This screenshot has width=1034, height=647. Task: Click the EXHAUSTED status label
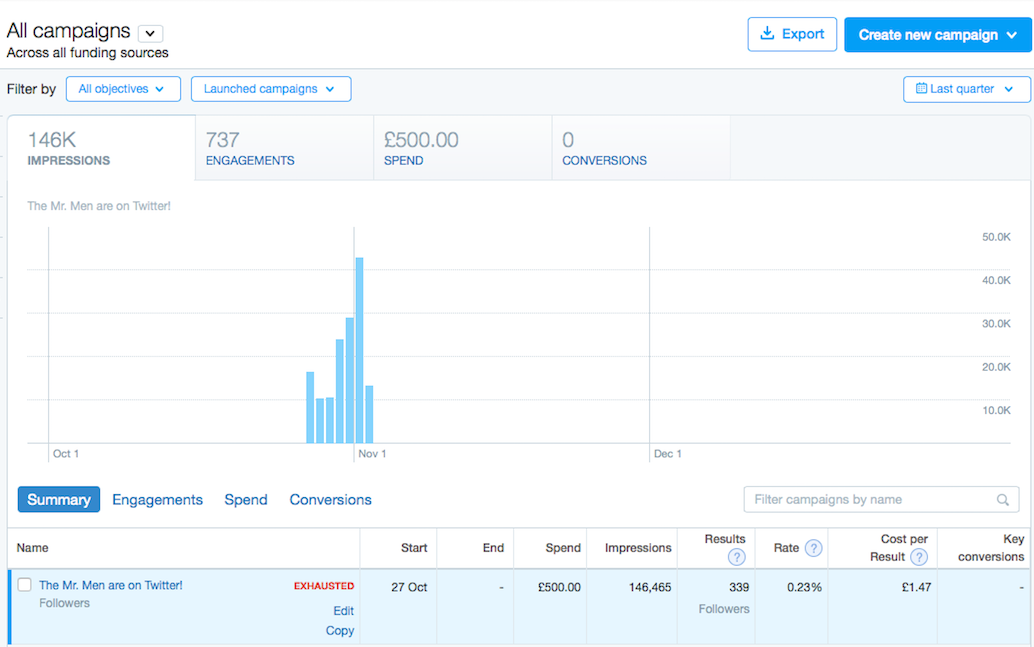pyautogui.click(x=324, y=586)
